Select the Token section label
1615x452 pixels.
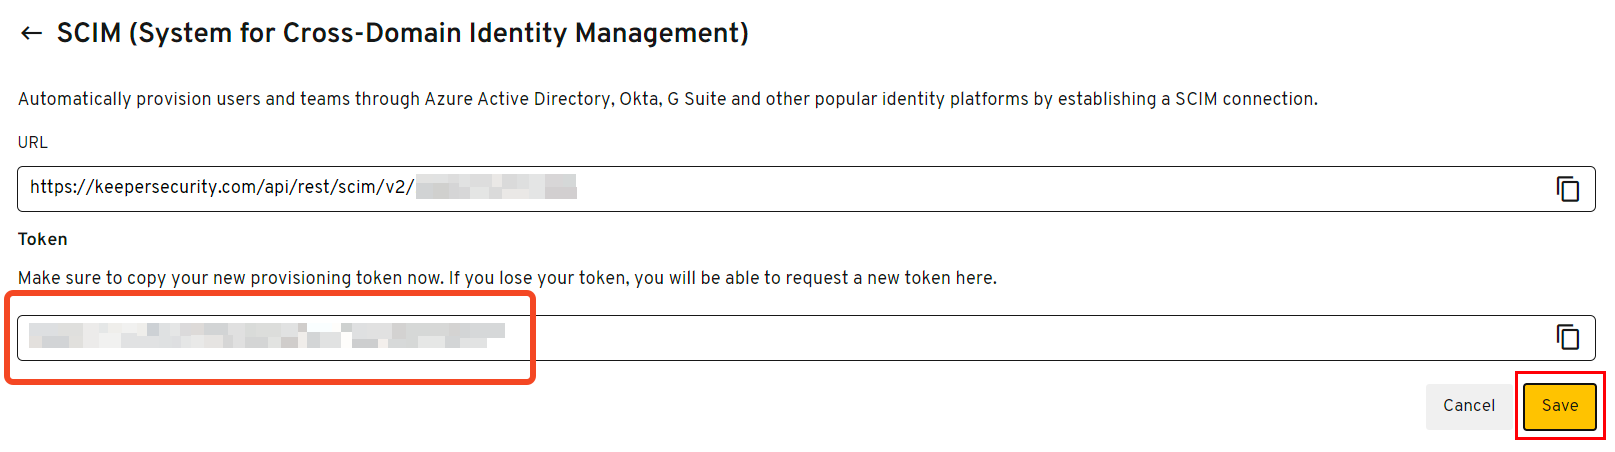(43, 239)
